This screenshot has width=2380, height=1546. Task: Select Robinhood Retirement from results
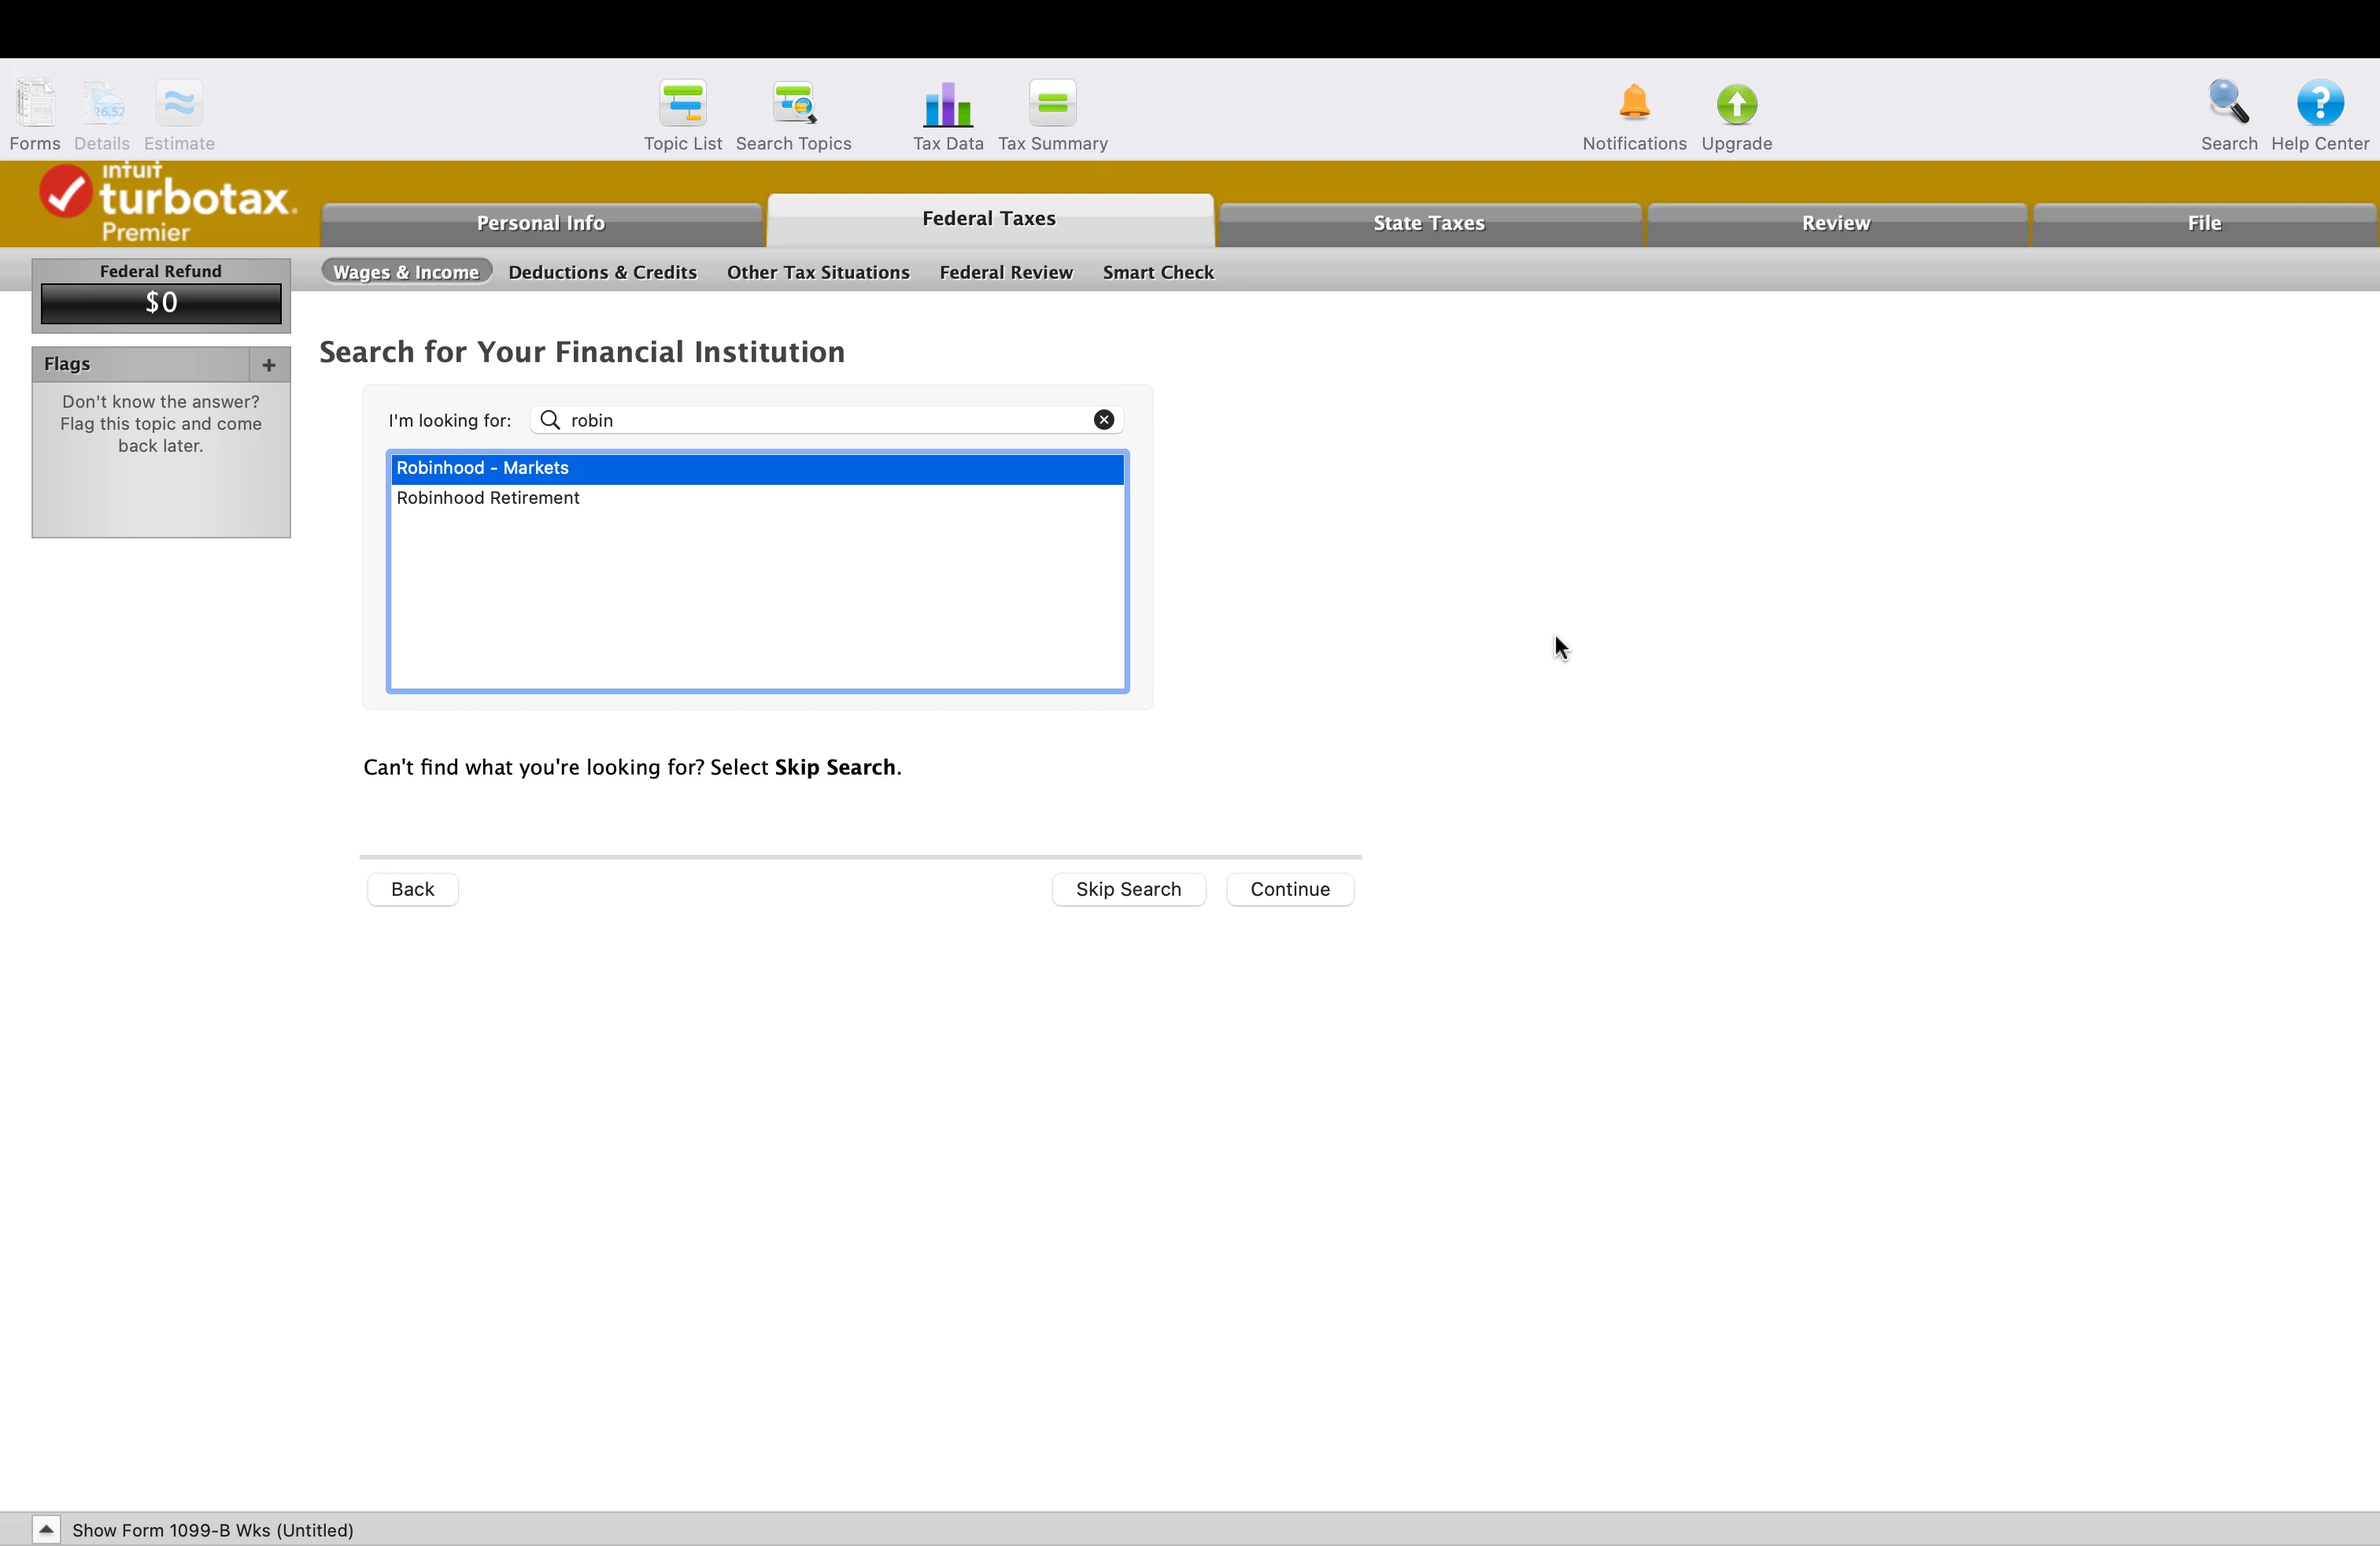click(x=488, y=498)
